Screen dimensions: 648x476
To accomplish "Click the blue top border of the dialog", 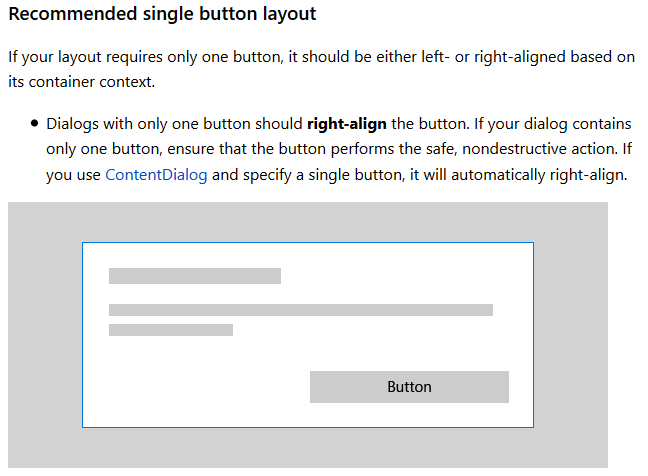I will [308, 243].
